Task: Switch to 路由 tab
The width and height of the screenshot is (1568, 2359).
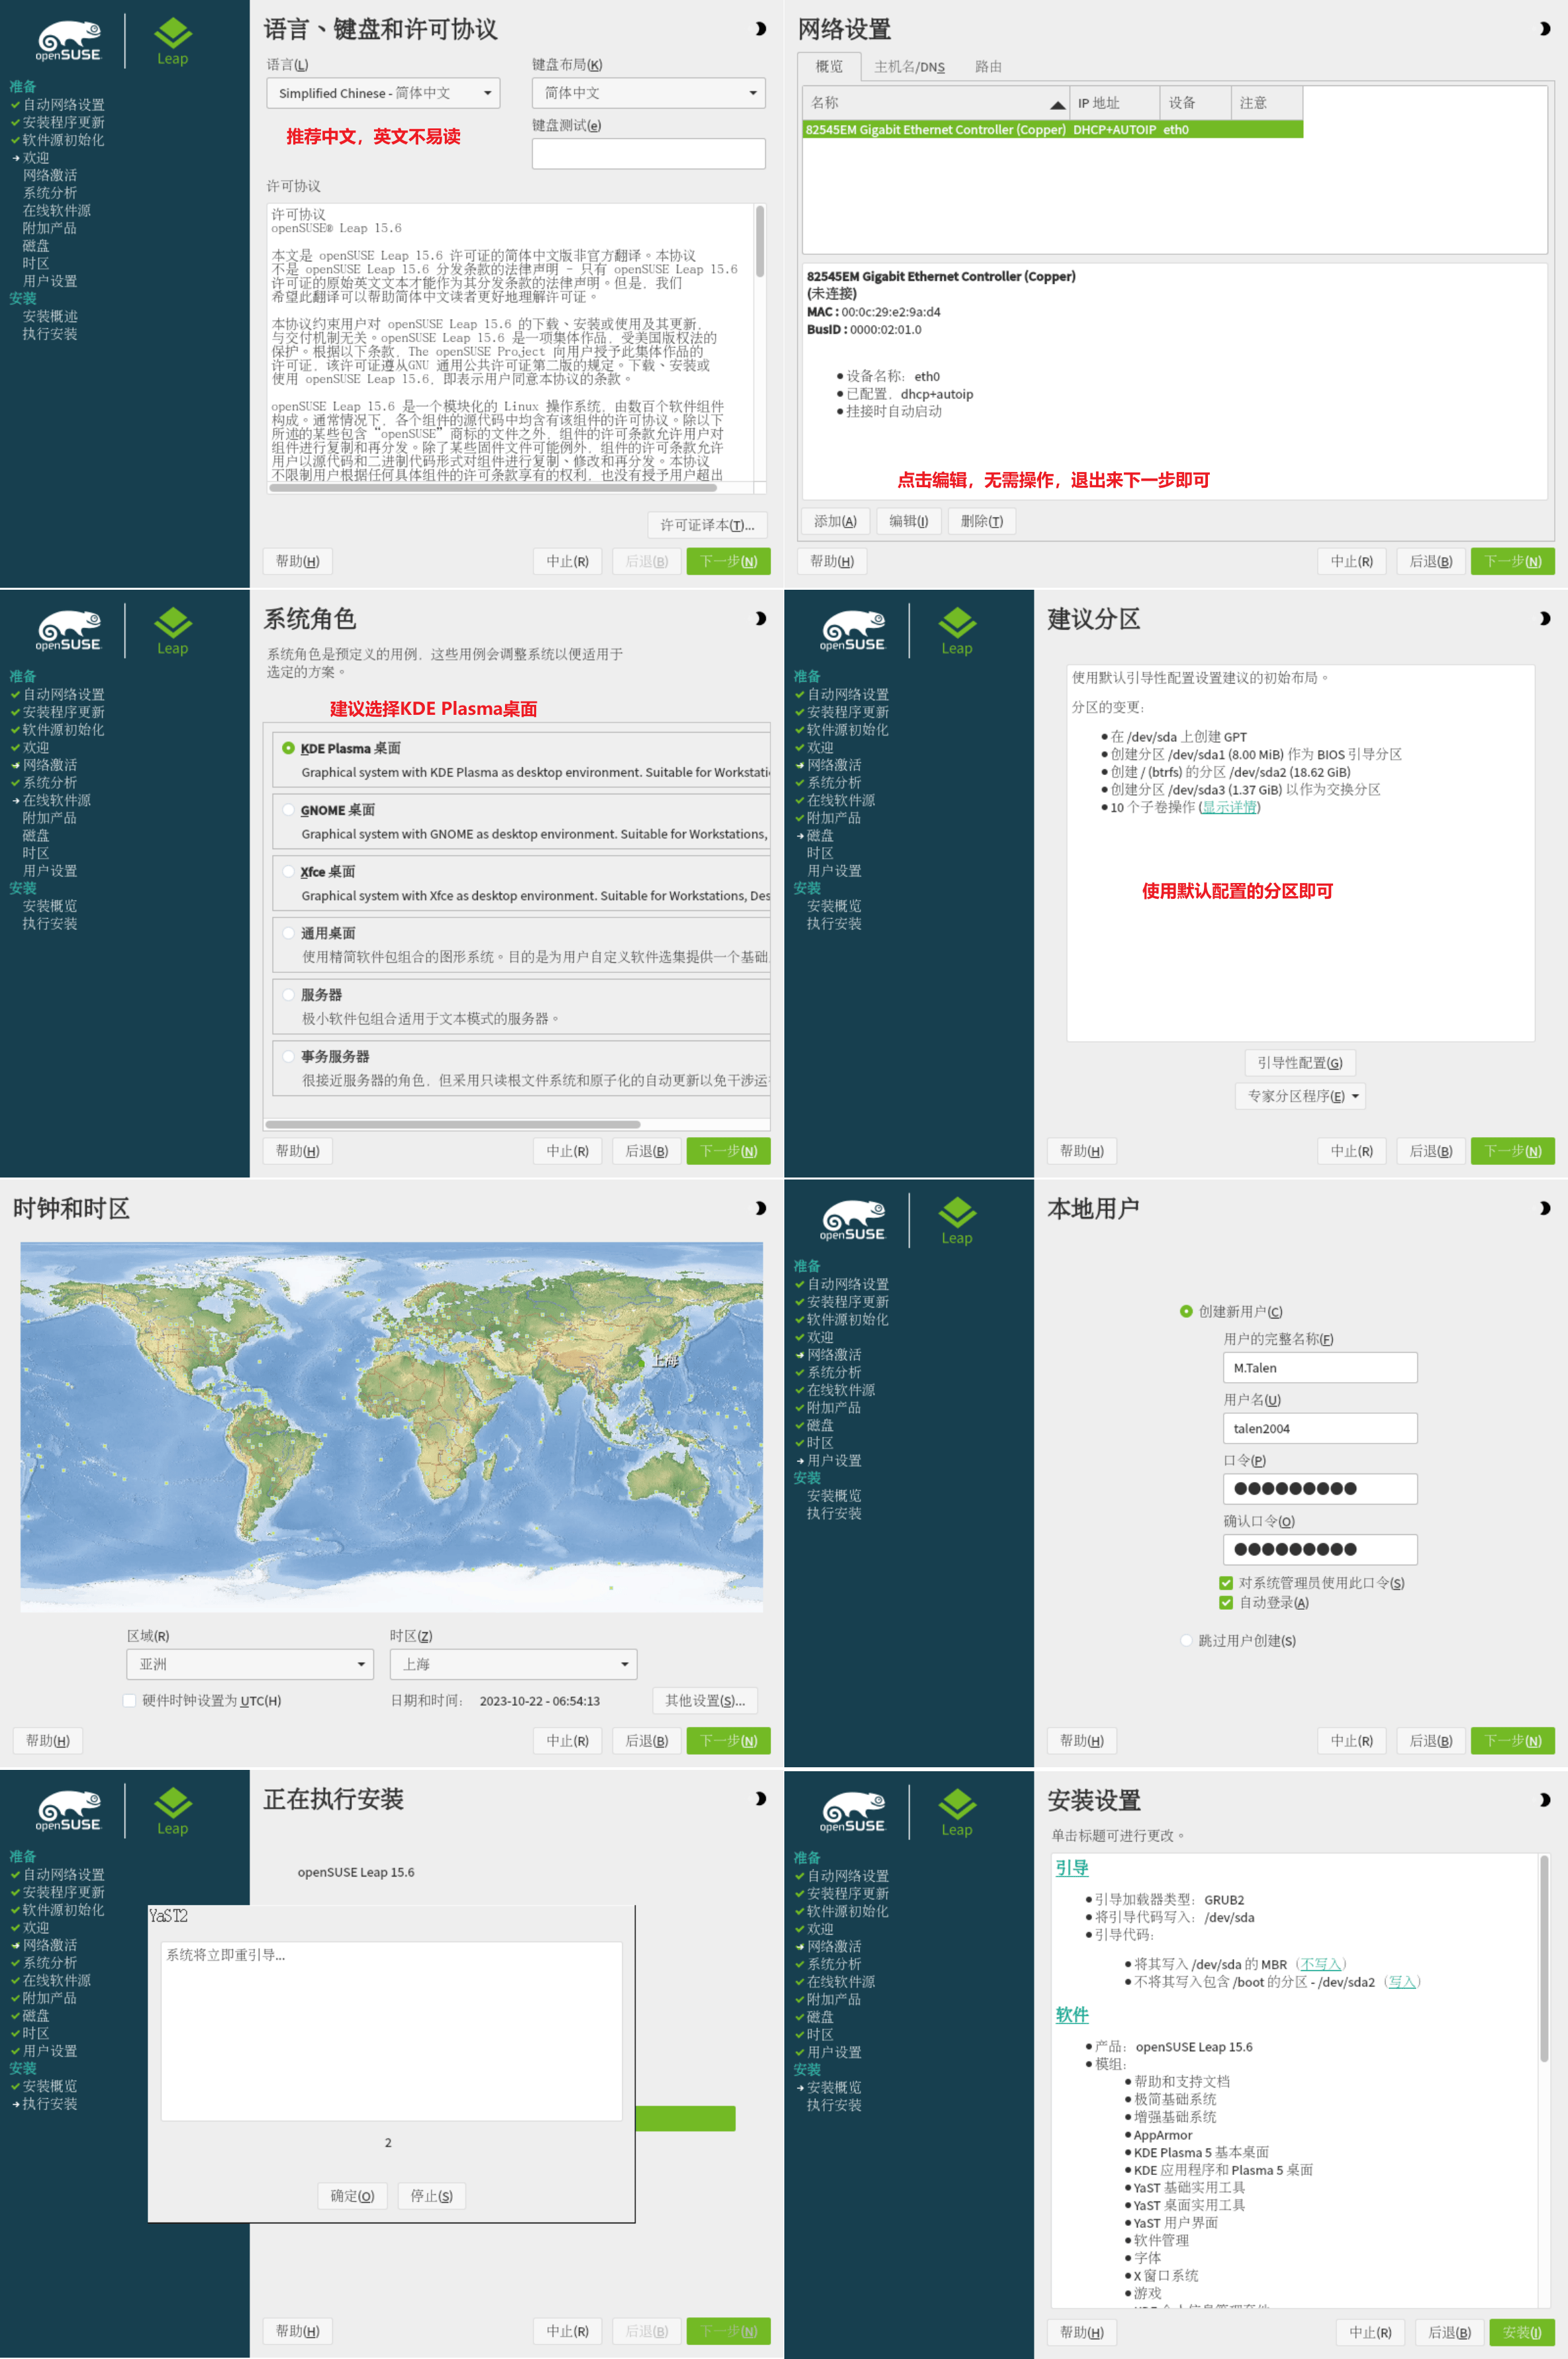Action: [x=988, y=67]
